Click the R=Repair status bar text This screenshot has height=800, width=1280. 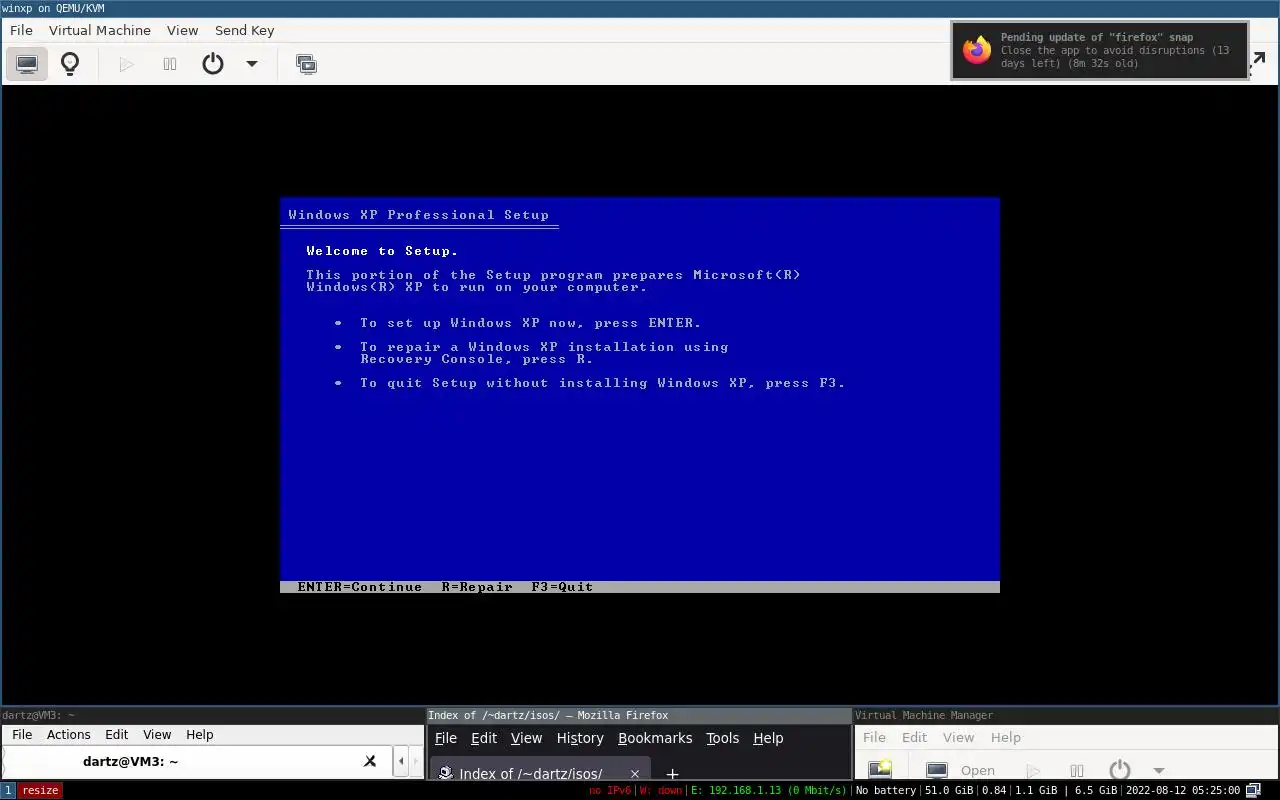pos(477,587)
